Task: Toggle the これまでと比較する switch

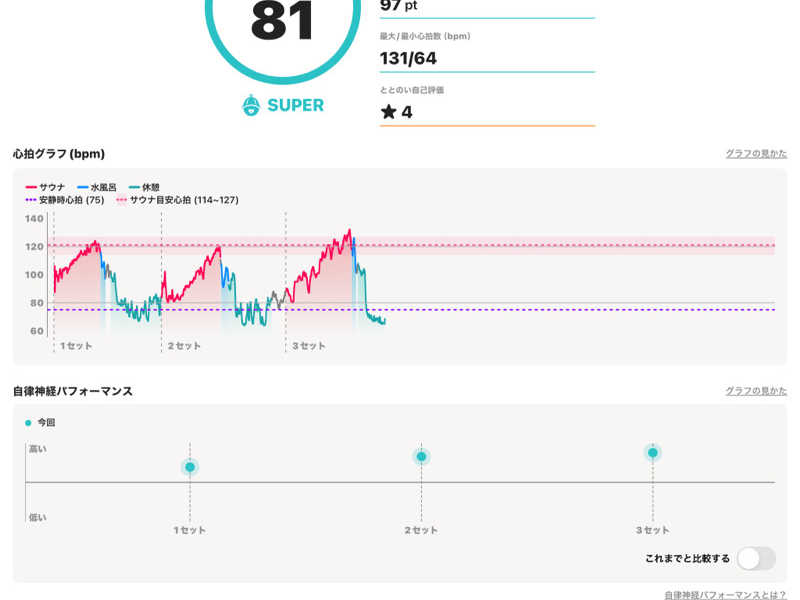Action: [x=756, y=558]
